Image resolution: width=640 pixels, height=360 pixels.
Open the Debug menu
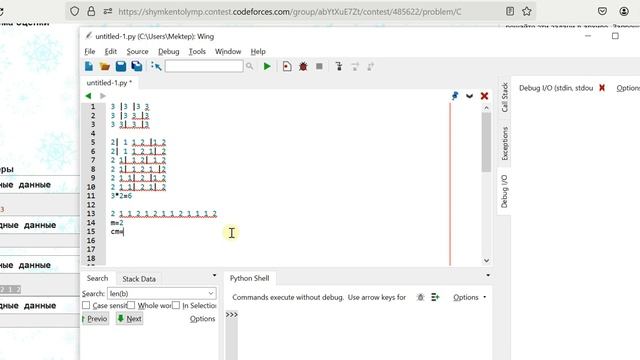169,51
